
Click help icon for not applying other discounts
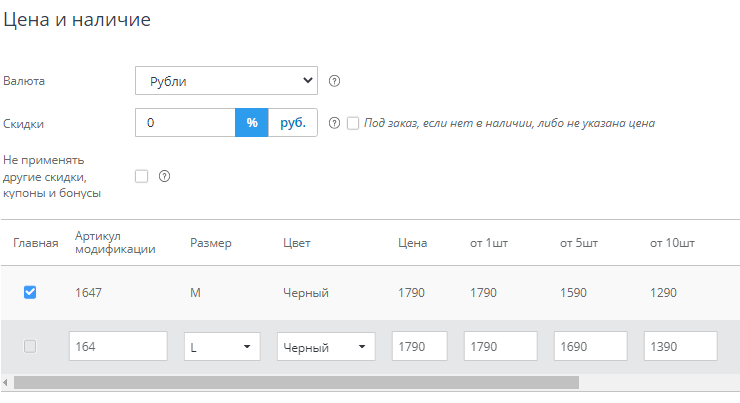(x=165, y=176)
